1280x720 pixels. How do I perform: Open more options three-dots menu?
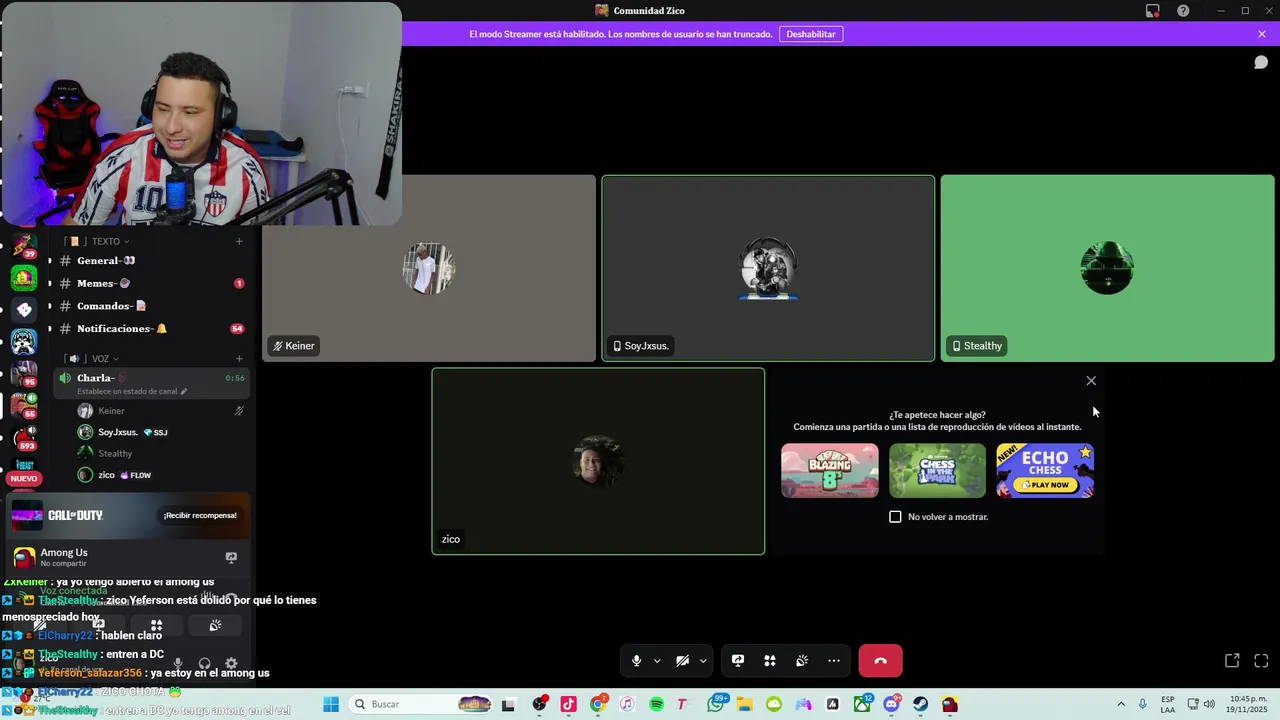[x=834, y=661]
